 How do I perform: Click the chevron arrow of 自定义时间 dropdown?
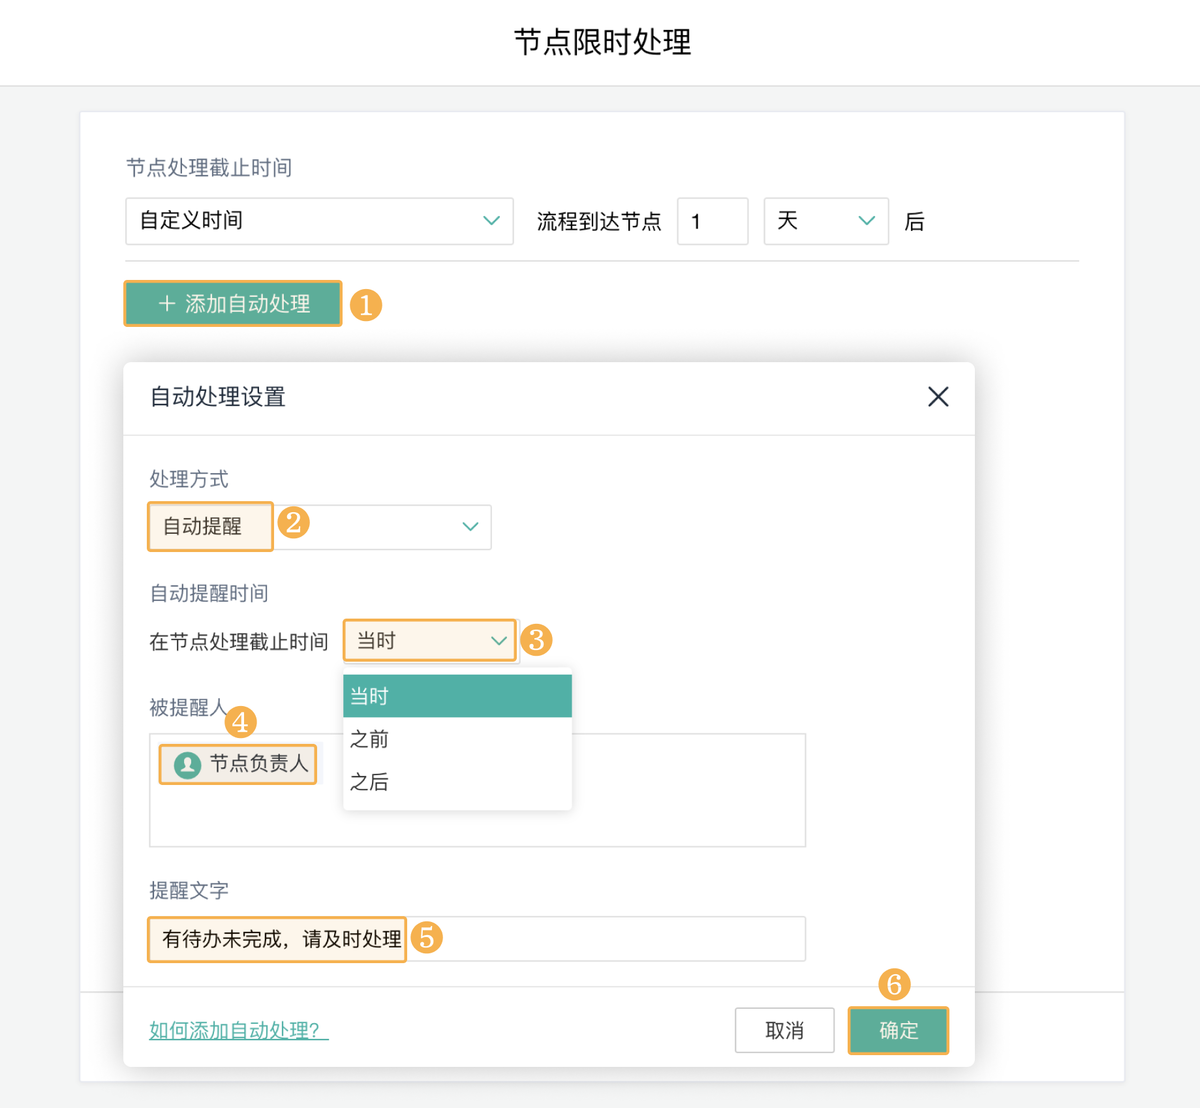tap(491, 221)
